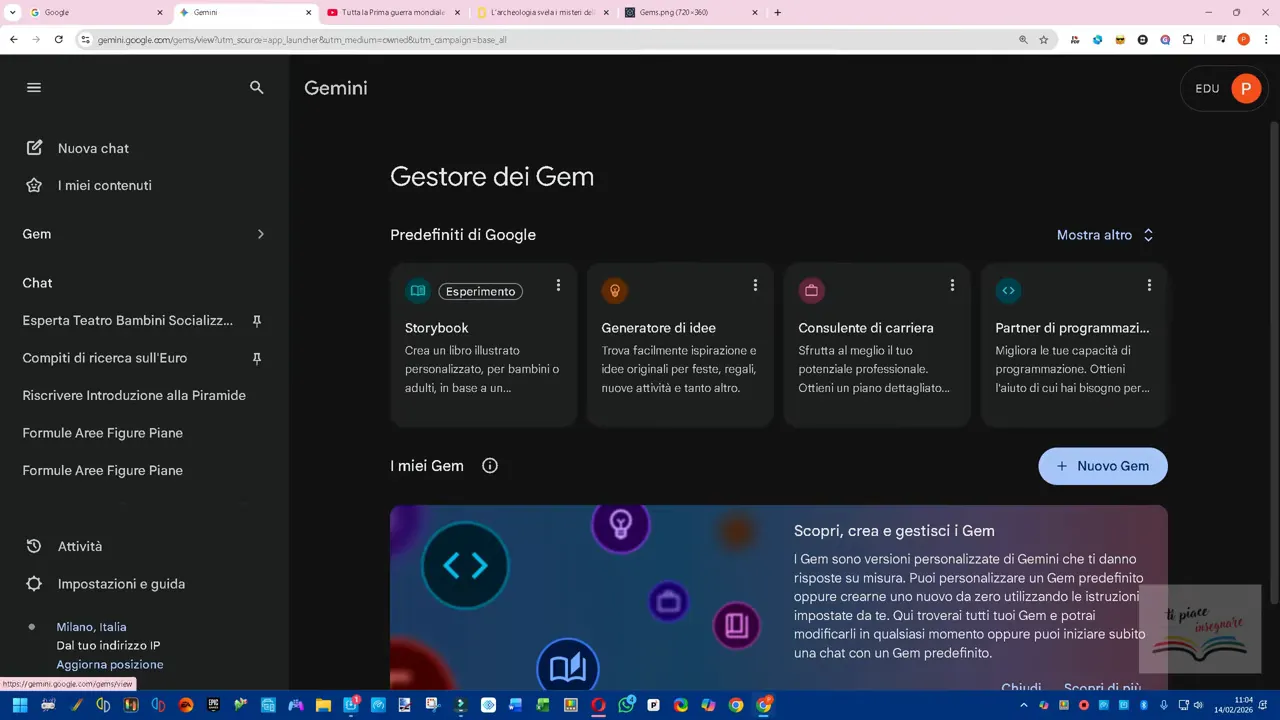Open the Chrome profile avatar in toolbar

tap(1244, 40)
